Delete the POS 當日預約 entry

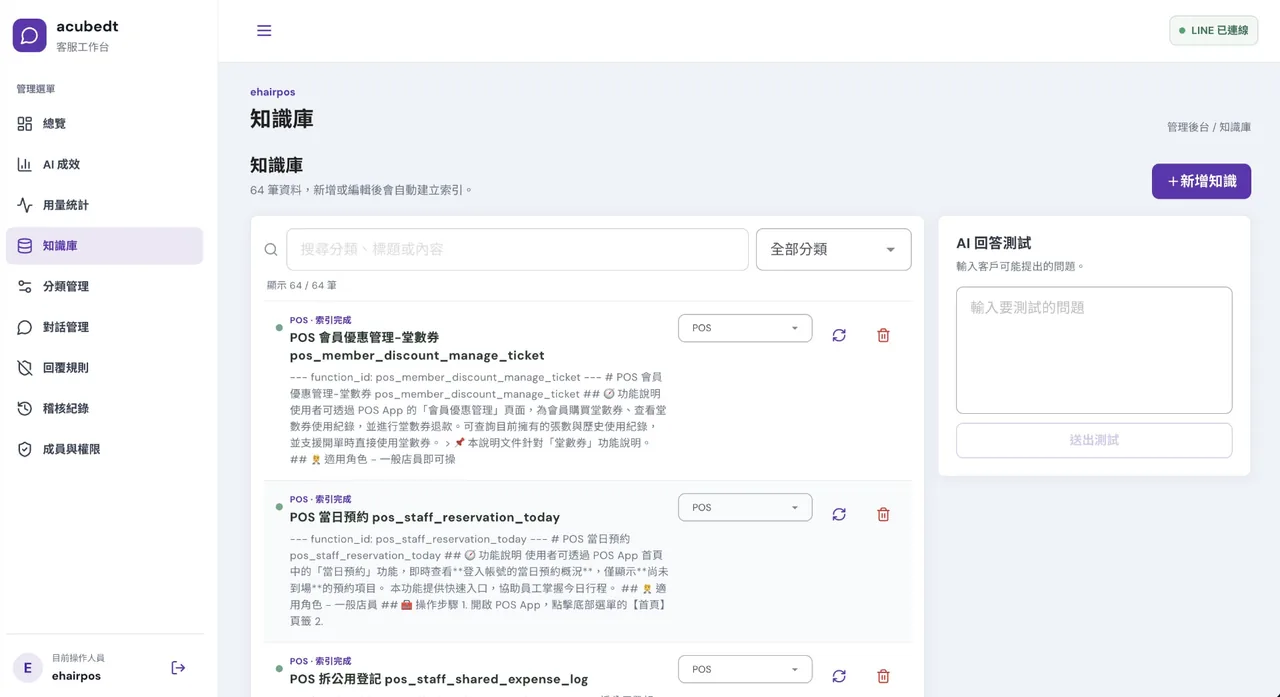(883, 514)
